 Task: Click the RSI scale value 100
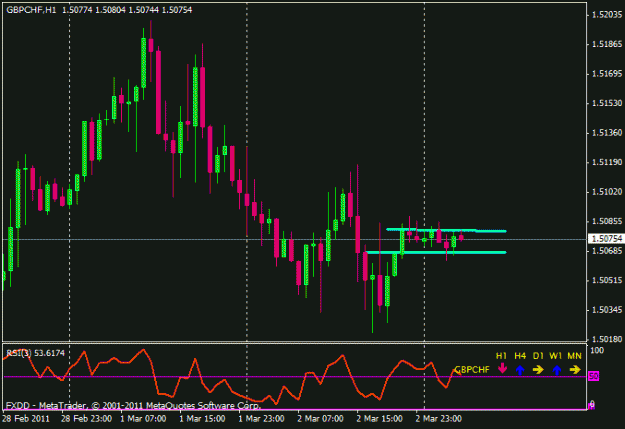(x=597, y=351)
